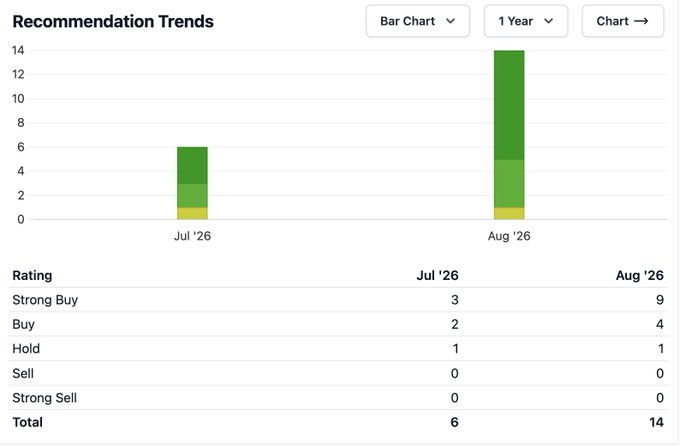680x446 pixels.
Task: Click the Rating column header
Action: click(x=32, y=275)
